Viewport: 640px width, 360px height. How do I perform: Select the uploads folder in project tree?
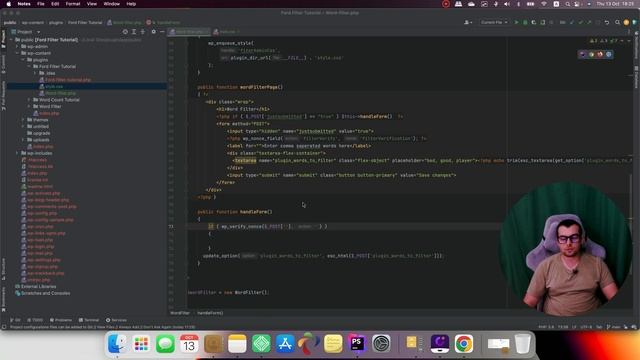(41, 140)
